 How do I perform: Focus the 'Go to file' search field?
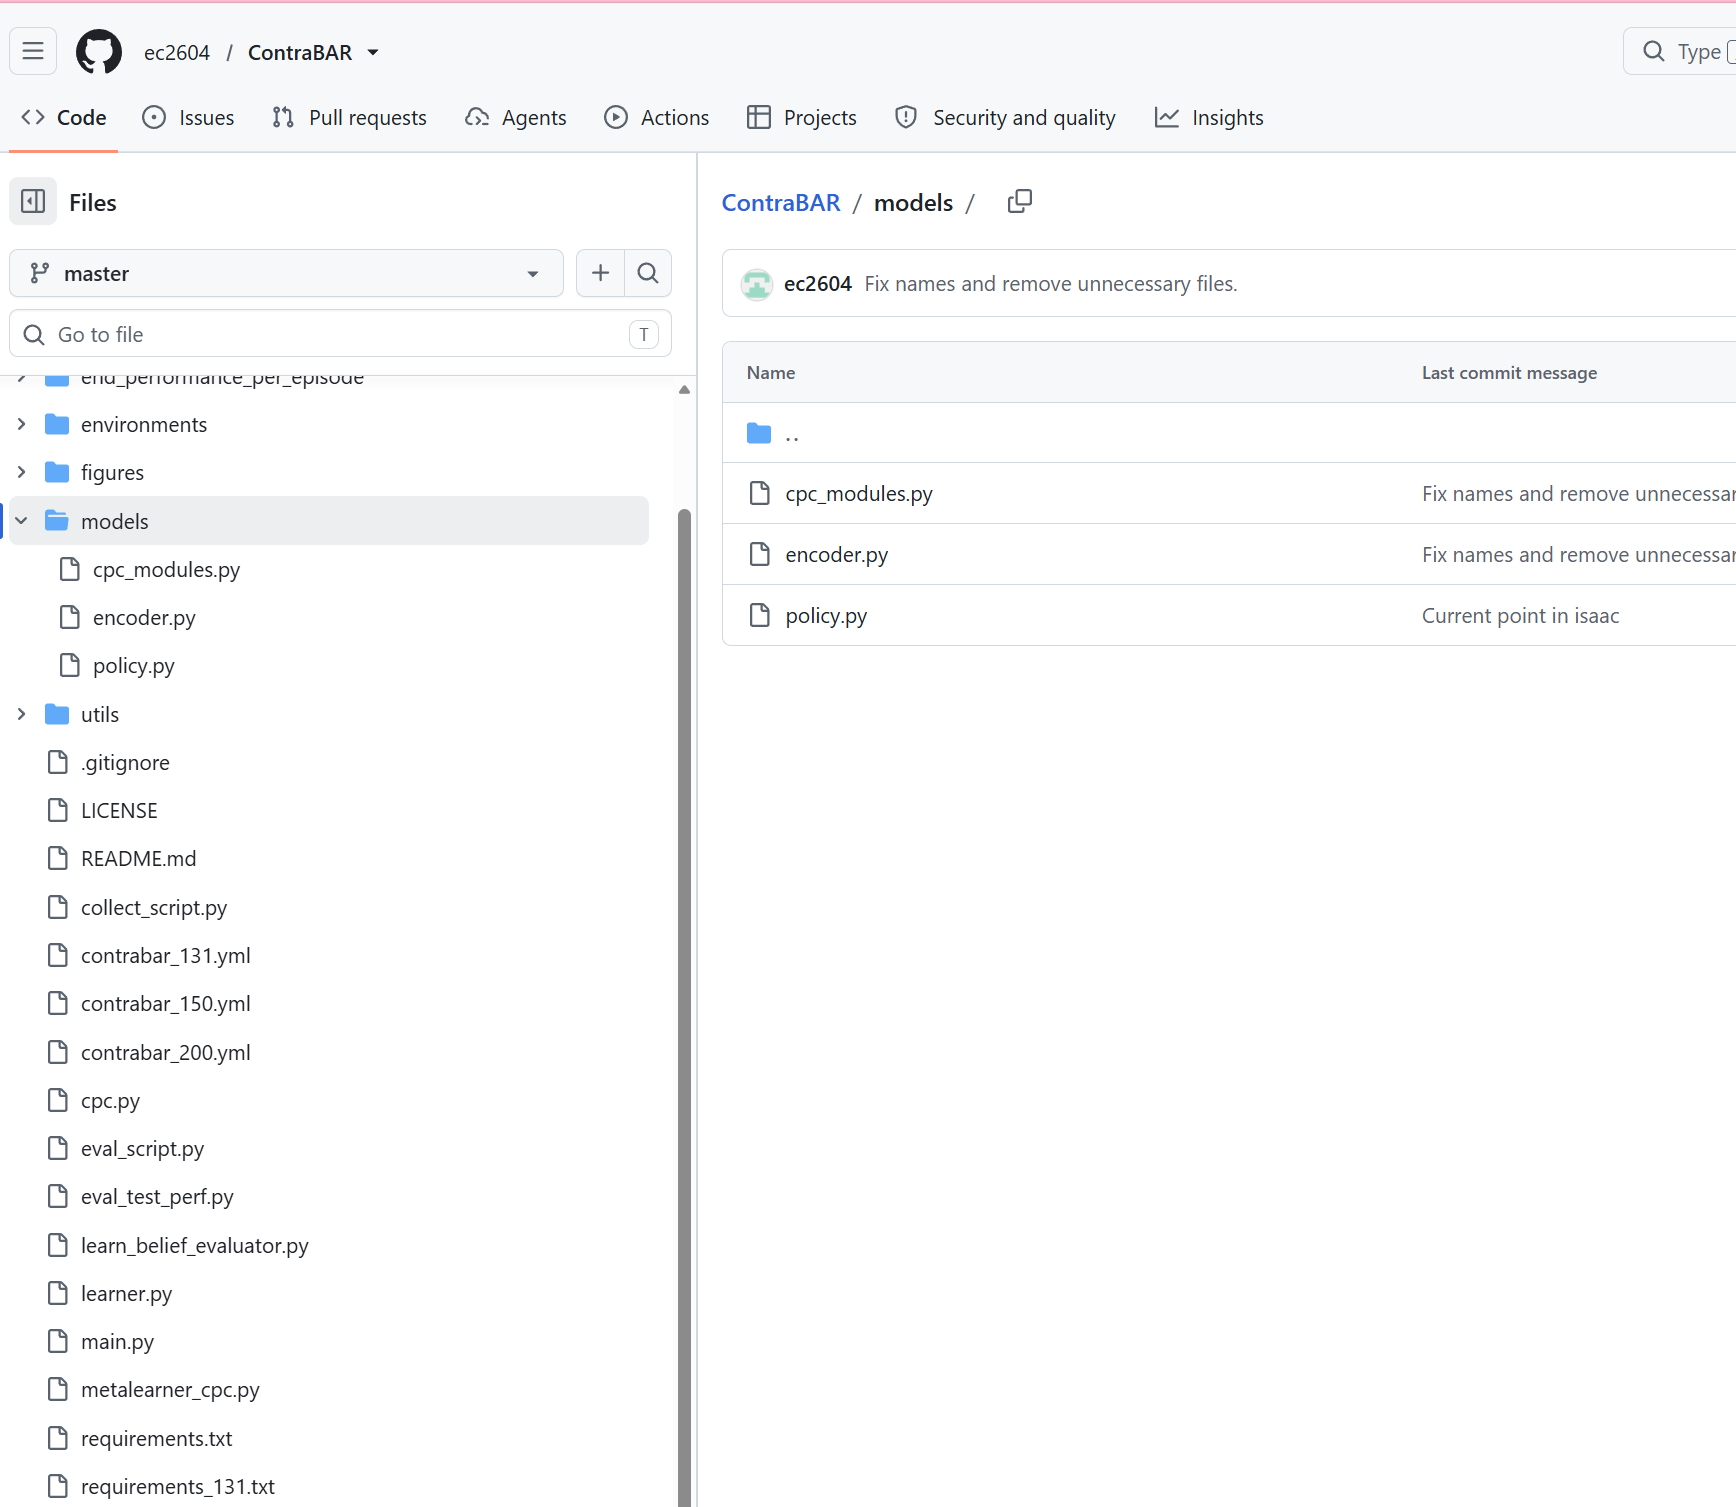click(x=340, y=334)
